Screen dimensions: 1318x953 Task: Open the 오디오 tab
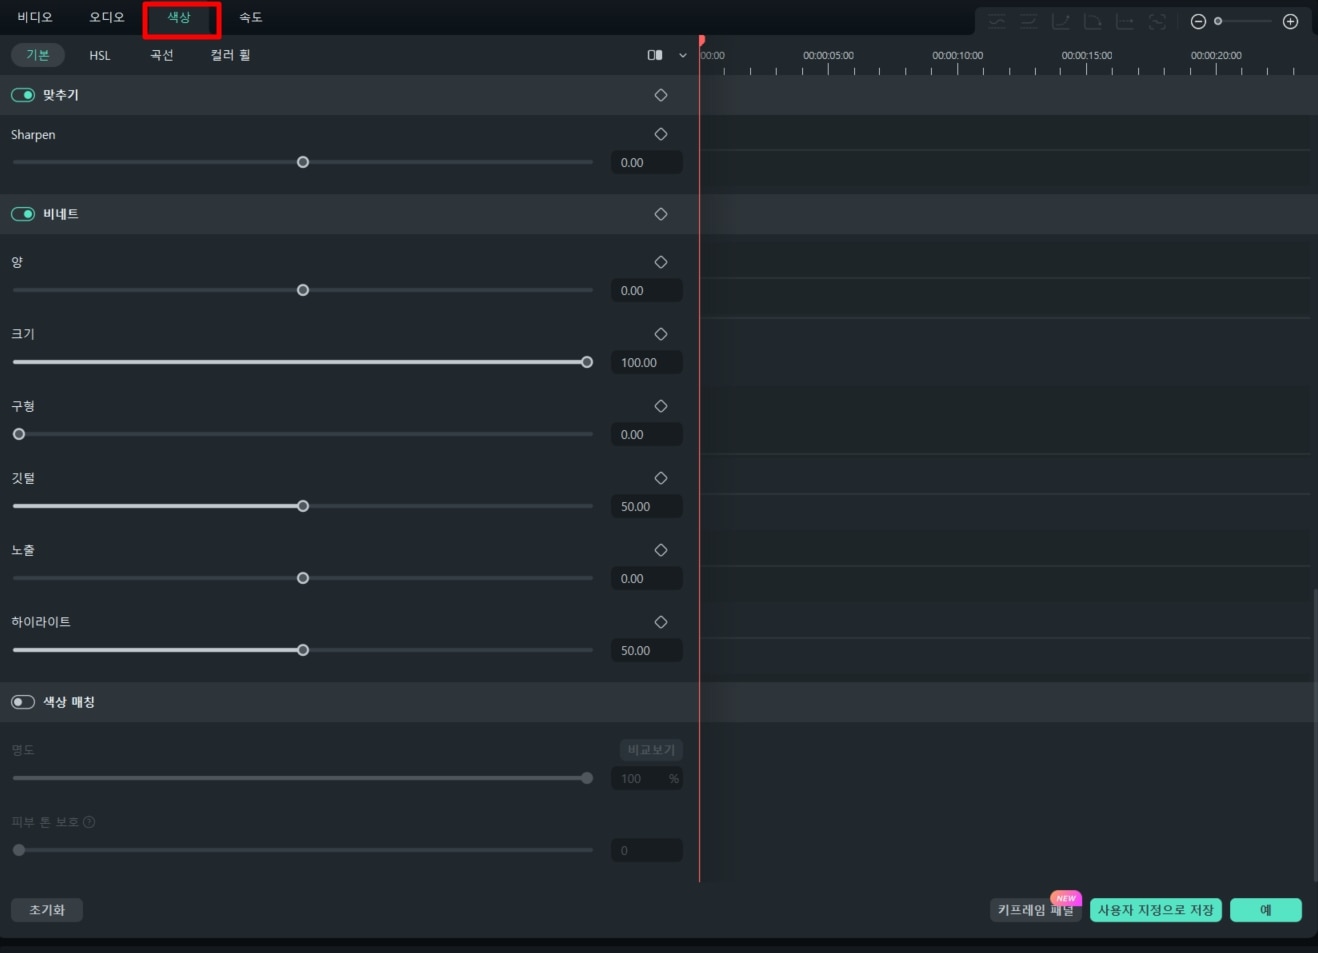pos(107,17)
